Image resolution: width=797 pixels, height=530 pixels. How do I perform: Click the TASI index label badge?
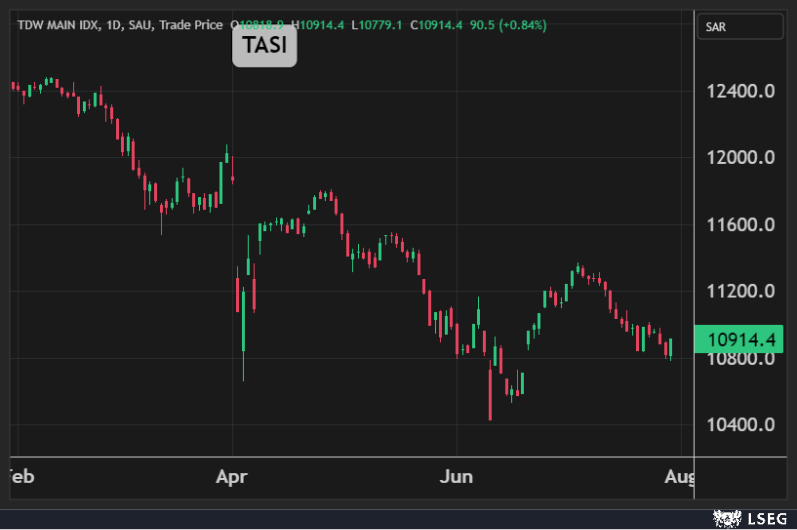coord(264,46)
